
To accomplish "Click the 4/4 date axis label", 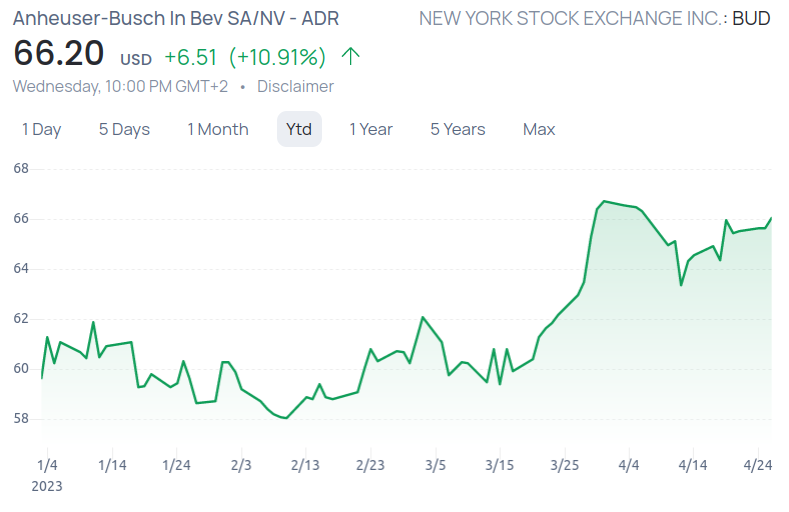I will [x=629, y=465].
